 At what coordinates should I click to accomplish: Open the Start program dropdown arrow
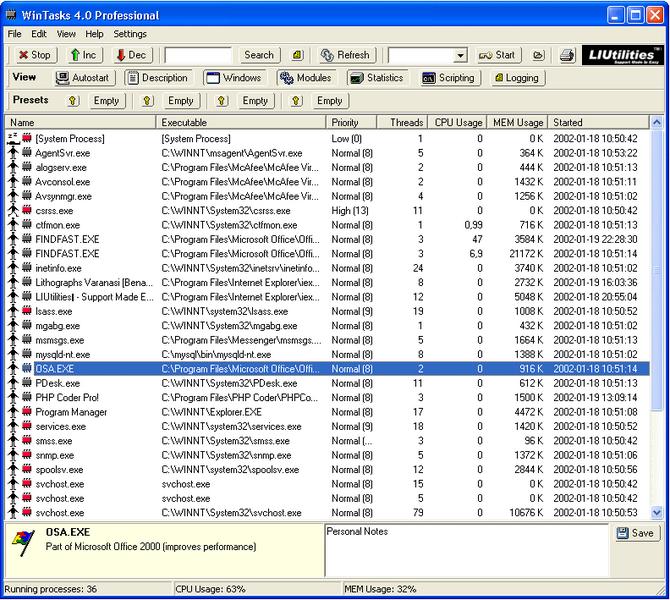[x=460, y=56]
